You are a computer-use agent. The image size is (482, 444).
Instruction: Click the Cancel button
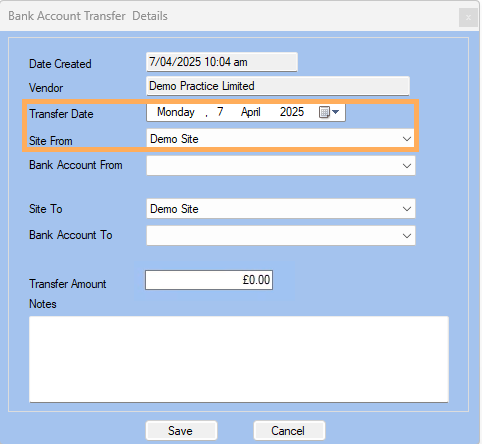pos(289,431)
